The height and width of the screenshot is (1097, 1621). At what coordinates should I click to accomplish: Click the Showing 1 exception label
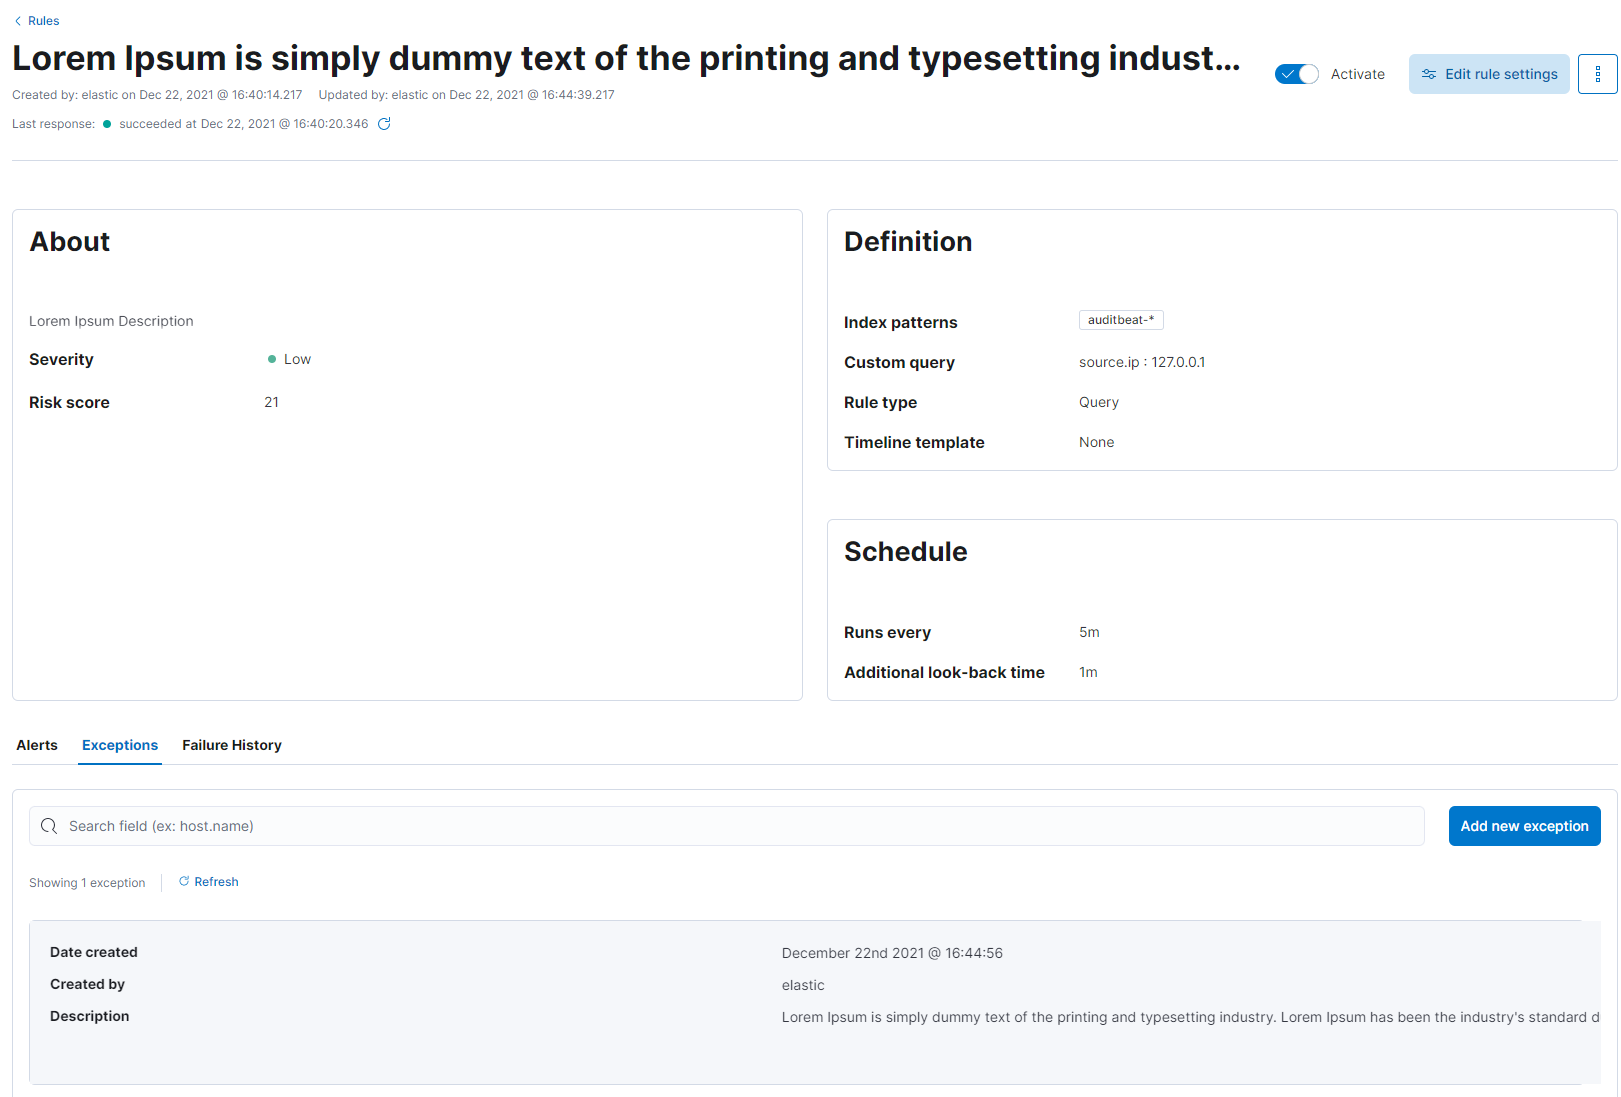(87, 883)
